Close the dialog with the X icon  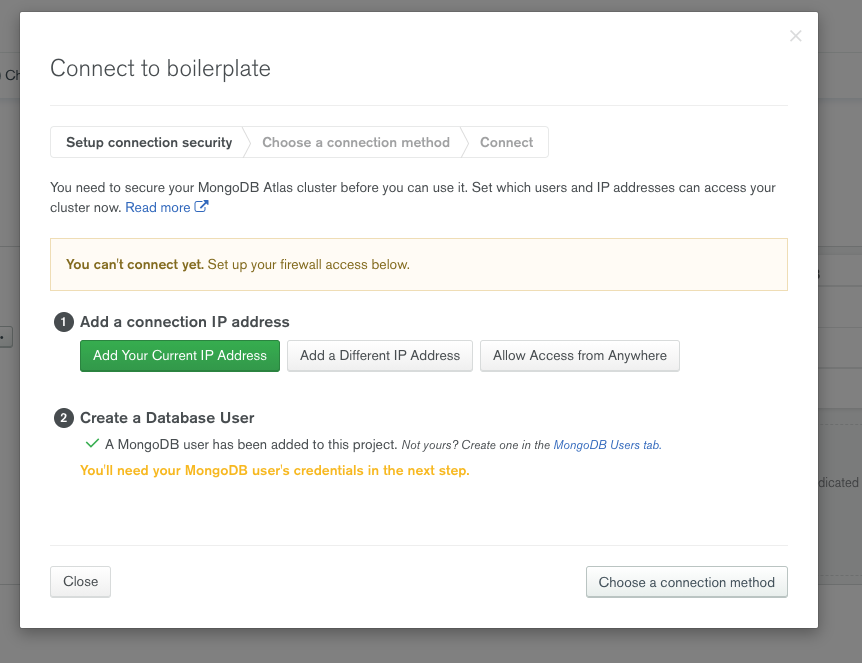tap(795, 36)
